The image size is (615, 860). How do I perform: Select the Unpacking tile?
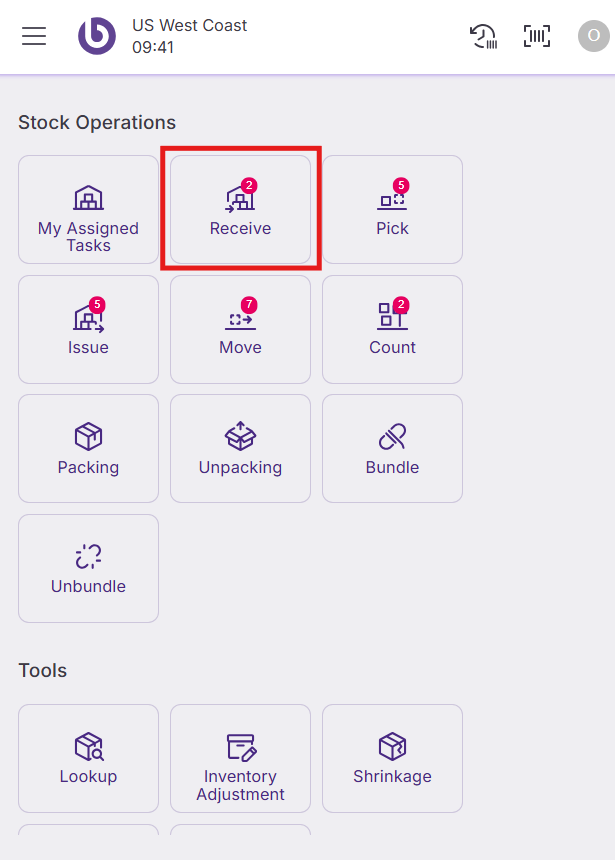pyautogui.click(x=240, y=448)
